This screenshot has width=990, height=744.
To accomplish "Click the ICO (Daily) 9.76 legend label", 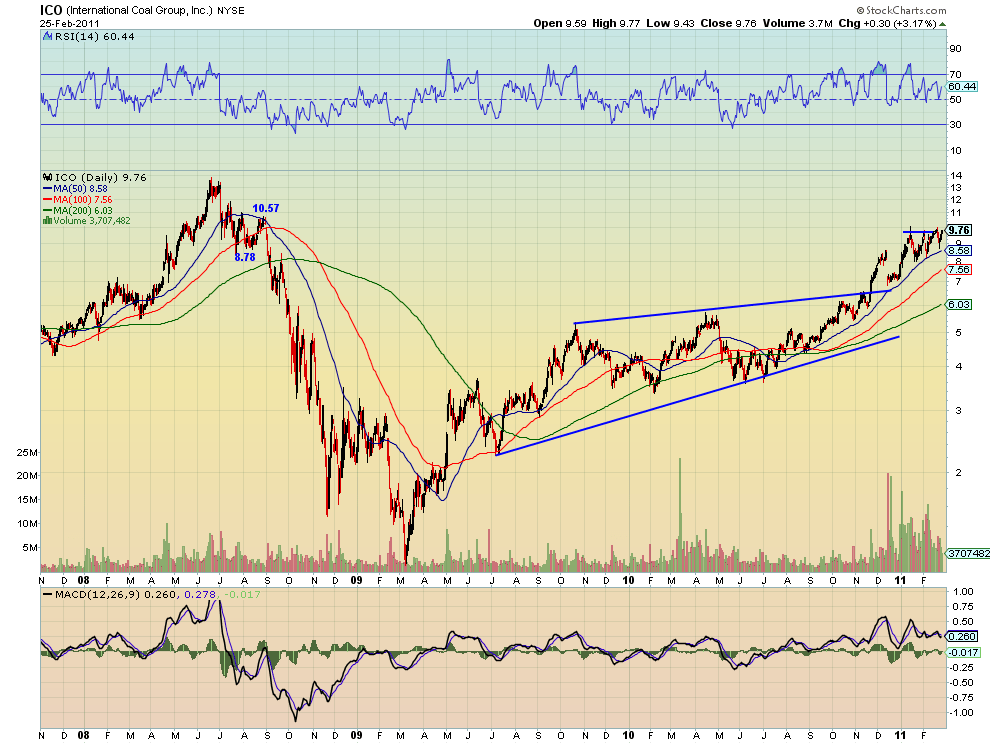I will (x=100, y=177).
